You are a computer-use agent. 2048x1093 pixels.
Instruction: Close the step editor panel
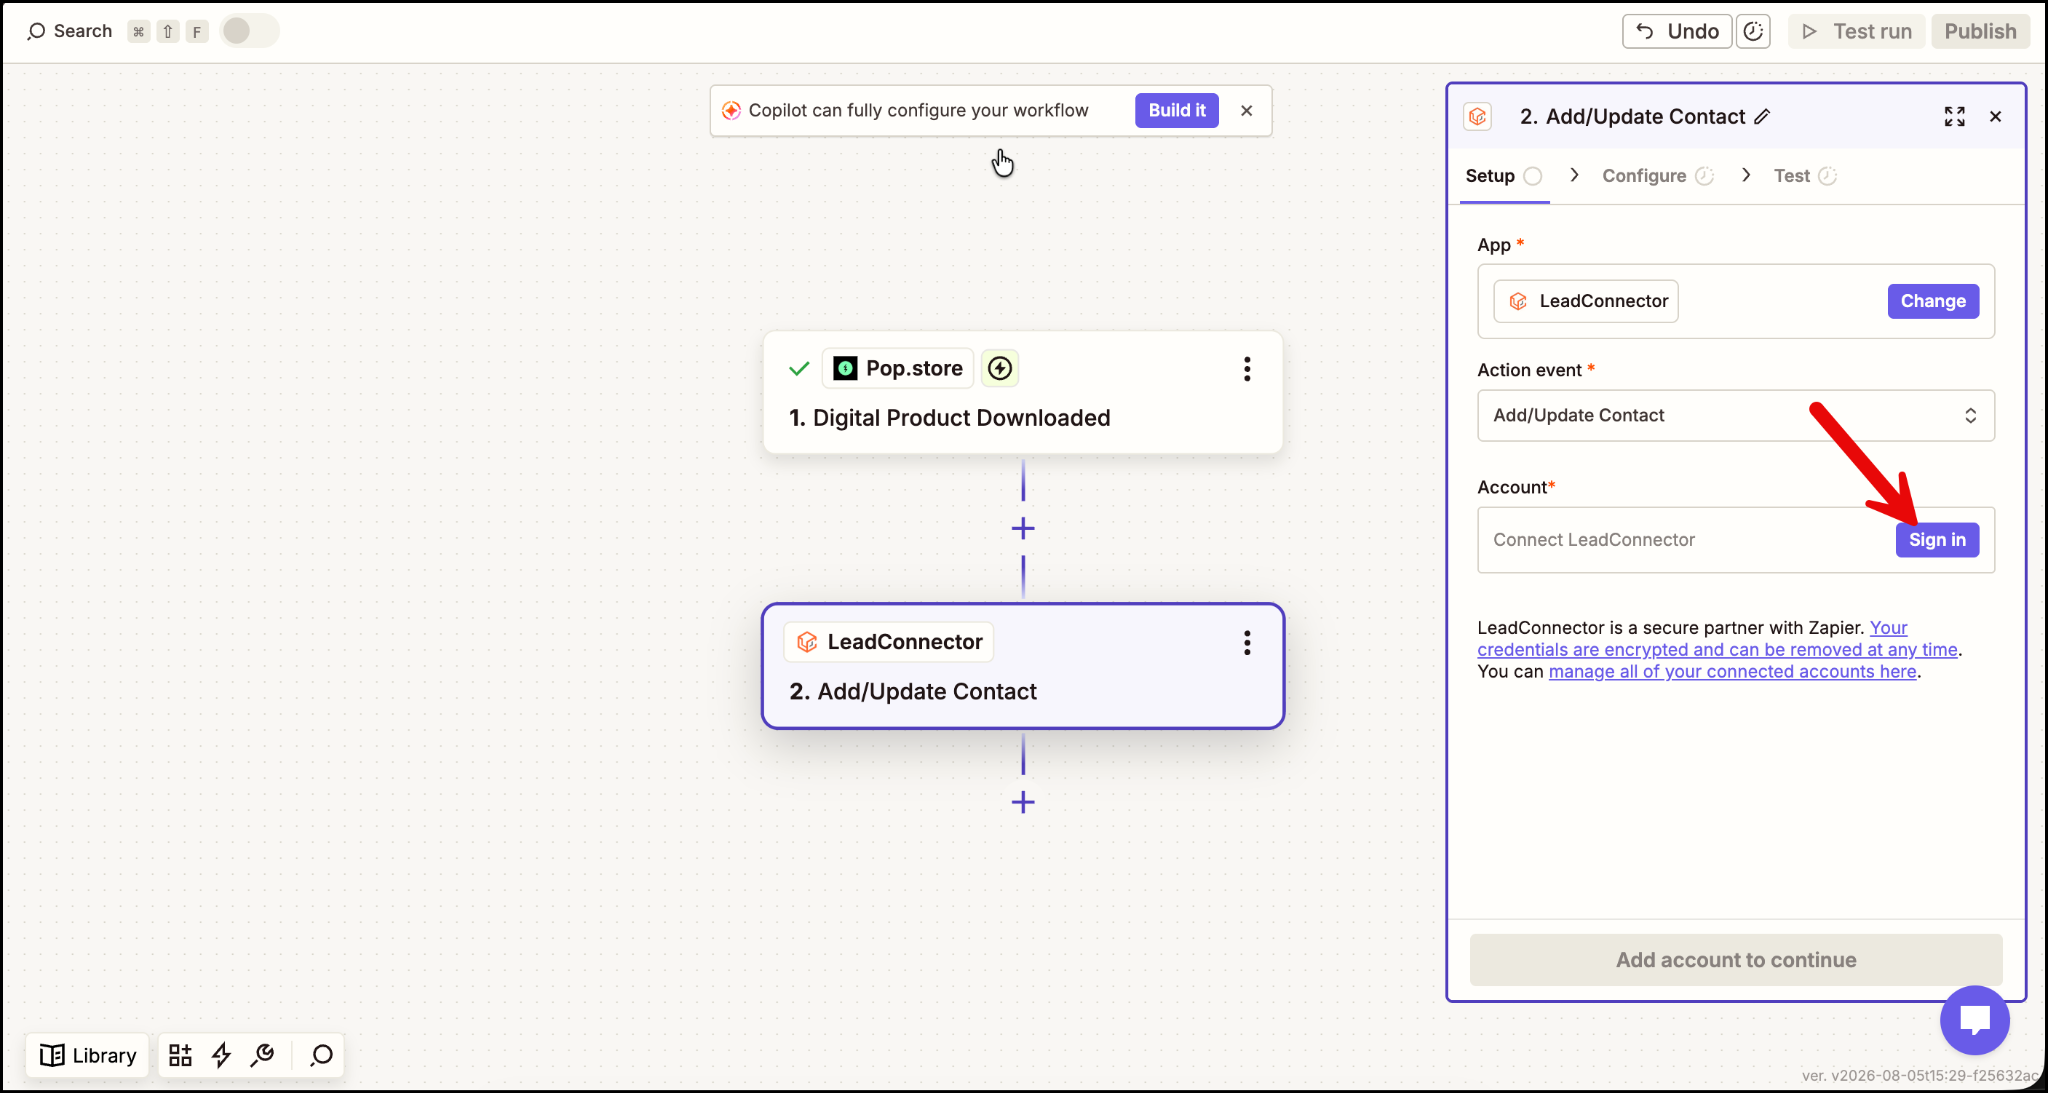pyautogui.click(x=1995, y=117)
